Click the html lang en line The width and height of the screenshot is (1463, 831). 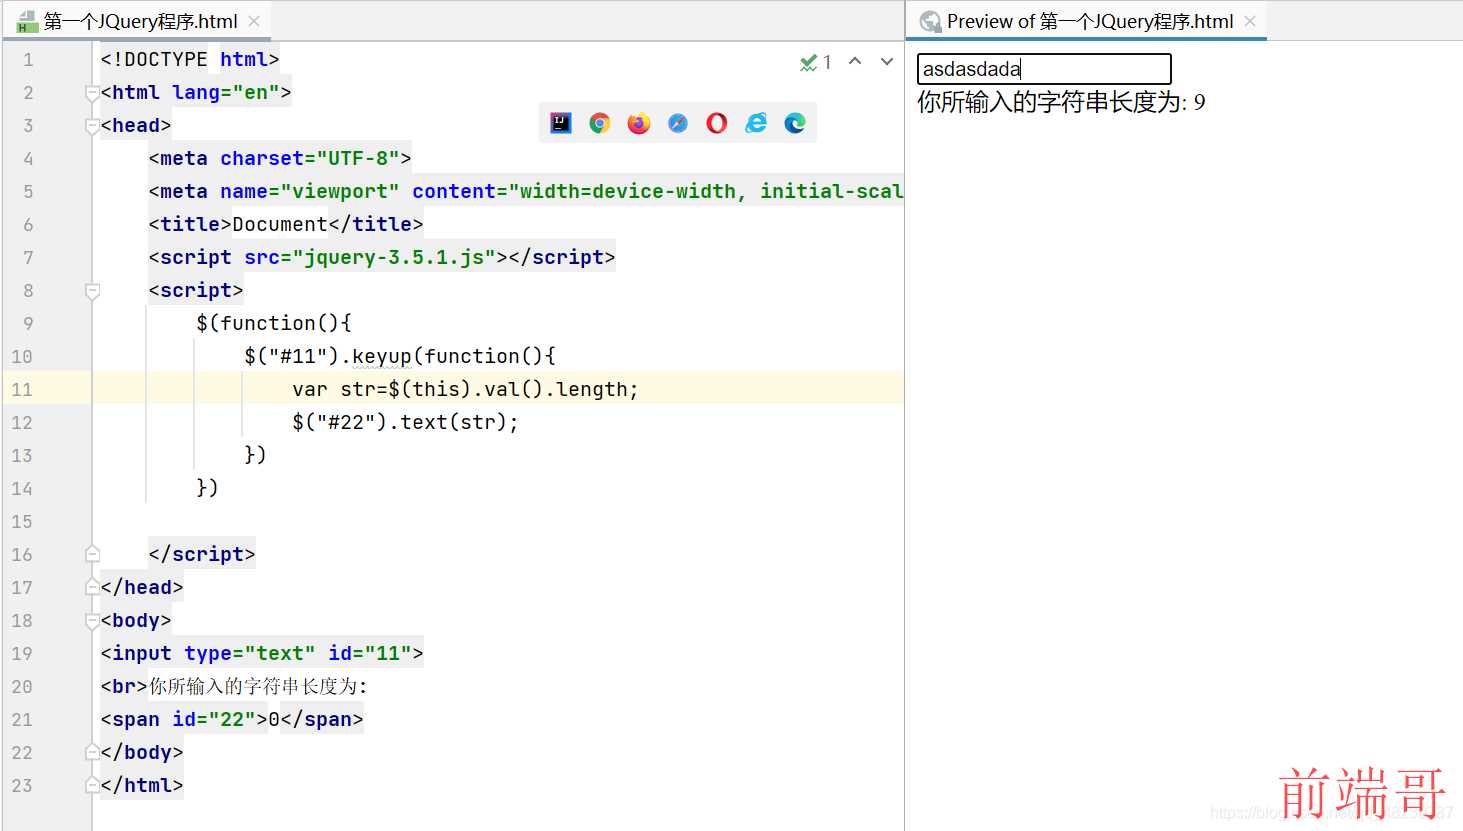pos(196,92)
